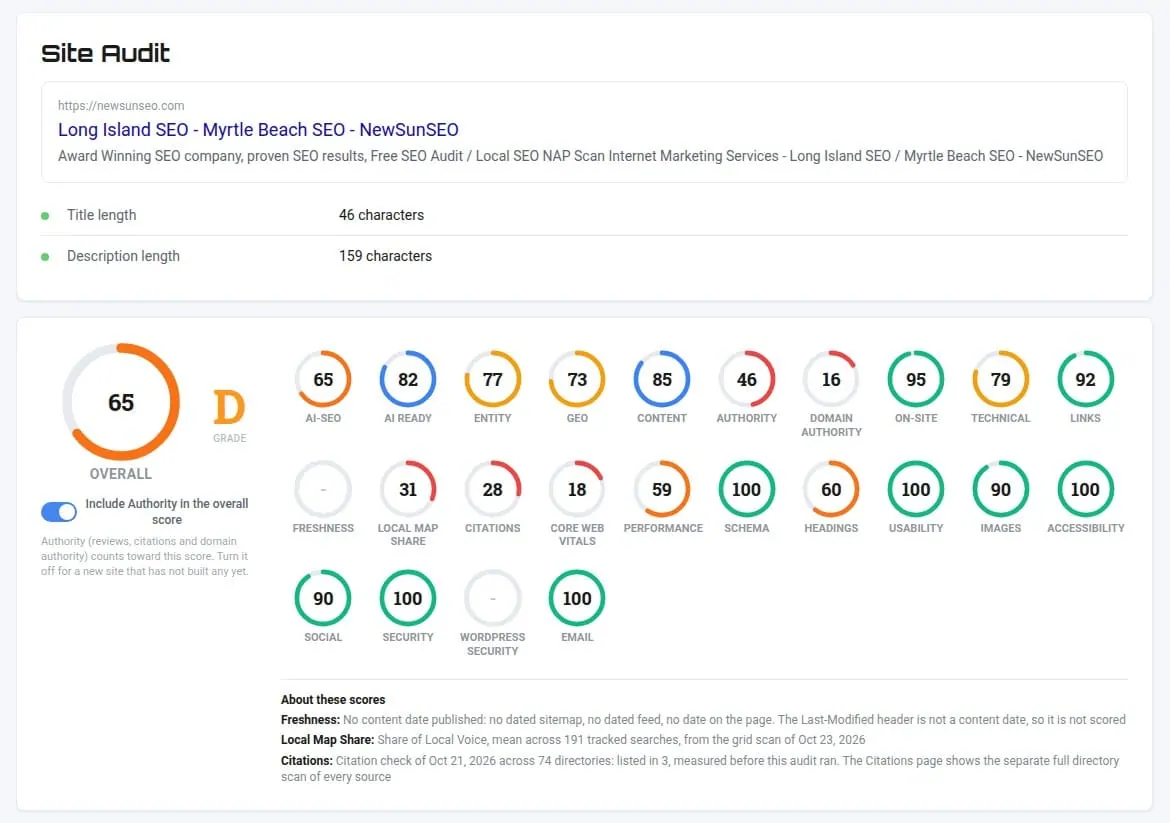This screenshot has height=823, width=1170.
Task: Click the PERFORMANCE label text
Action: [x=663, y=528]
